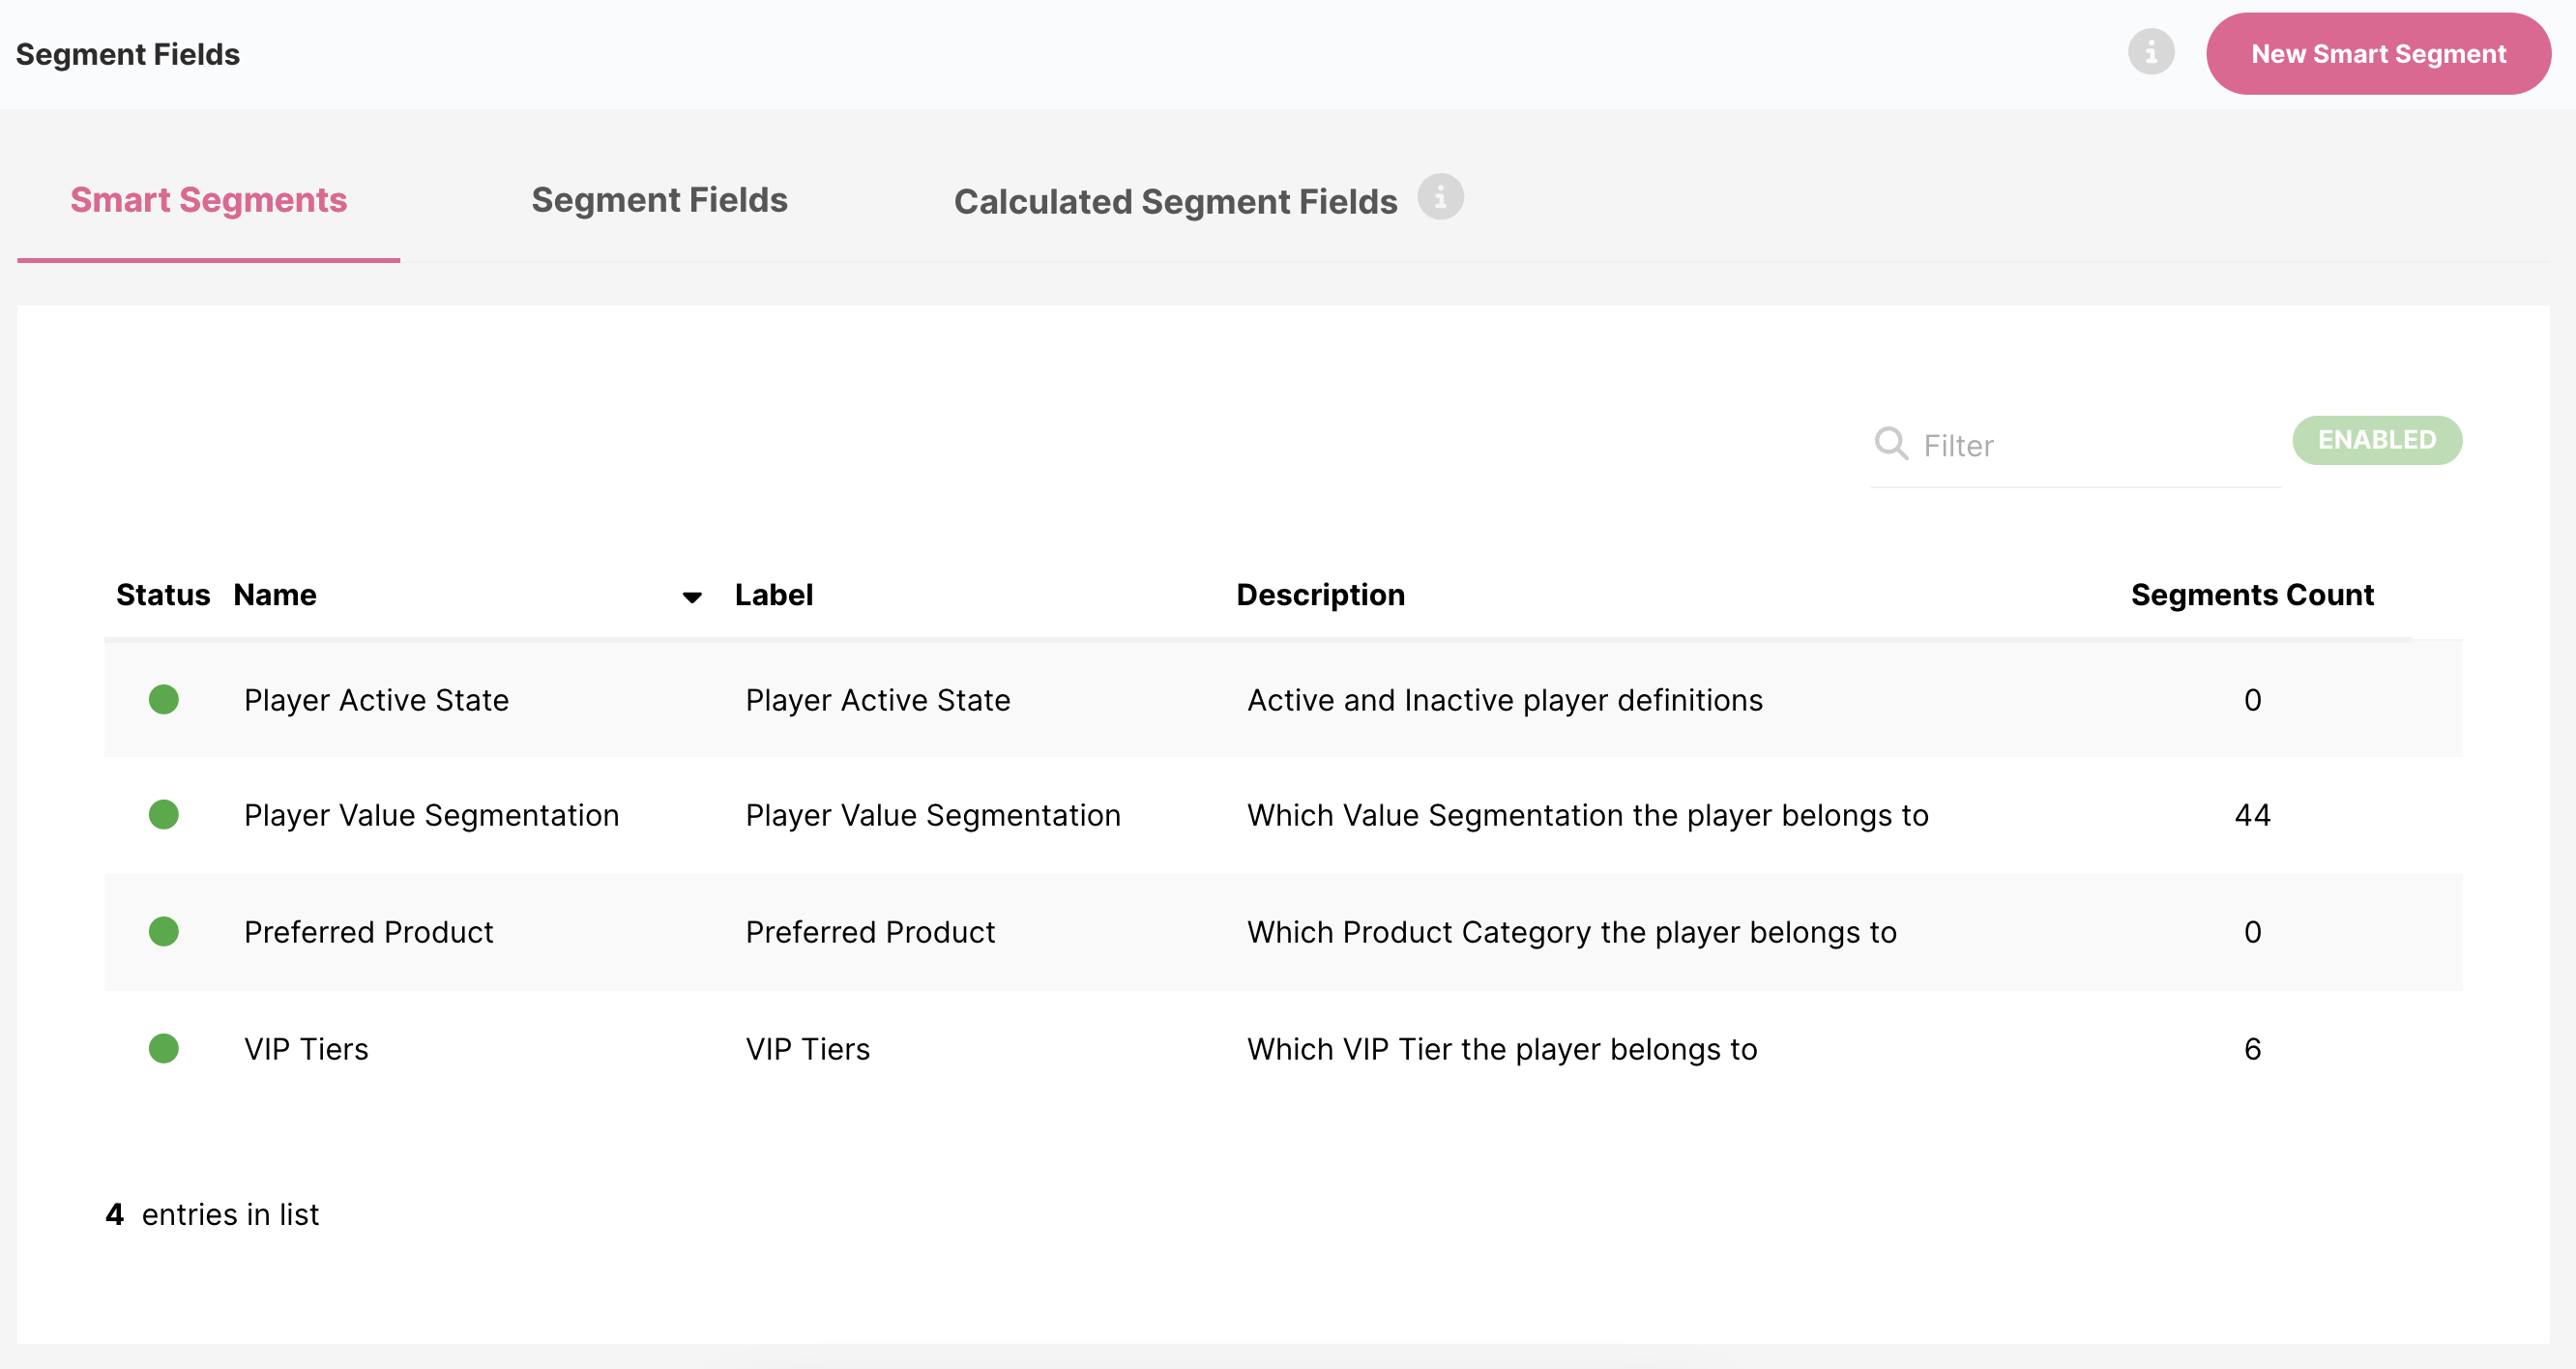
Task: Sort by Segments Count column header
Action: [2251, 595]
